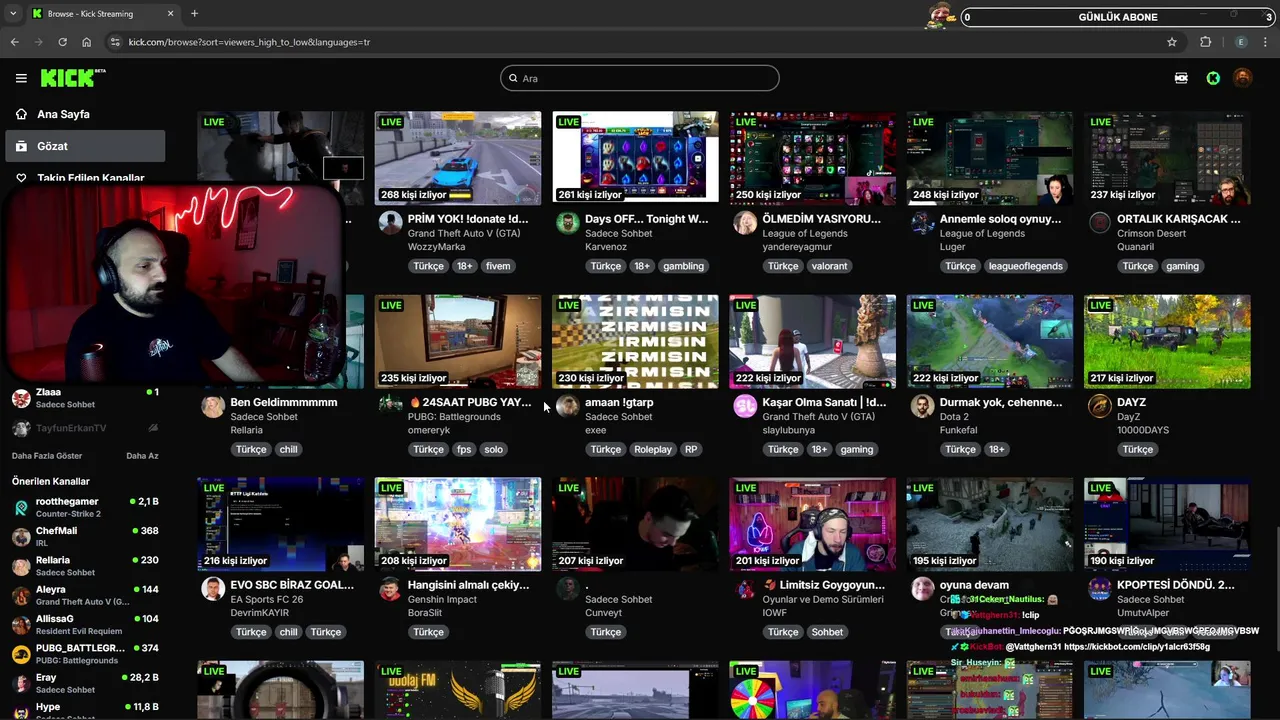The image size is (1280, 720).
Task: Select Roleplay tag on exee card
Action: pyautogui.click(x=653, y=449)
